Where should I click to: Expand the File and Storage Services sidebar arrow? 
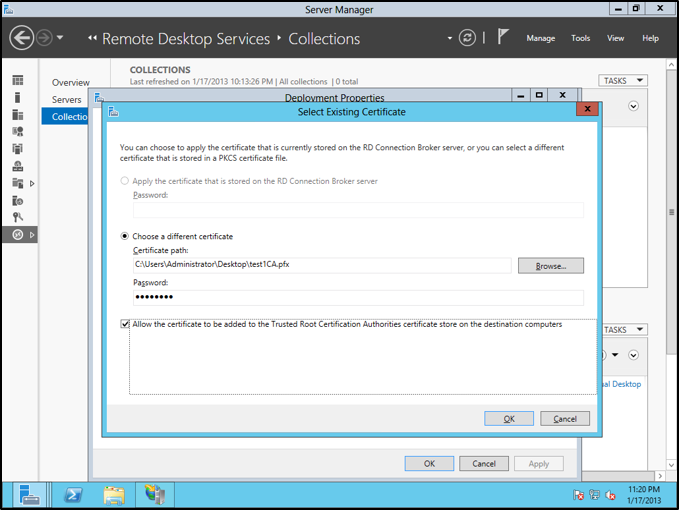[x=32, y=183]
